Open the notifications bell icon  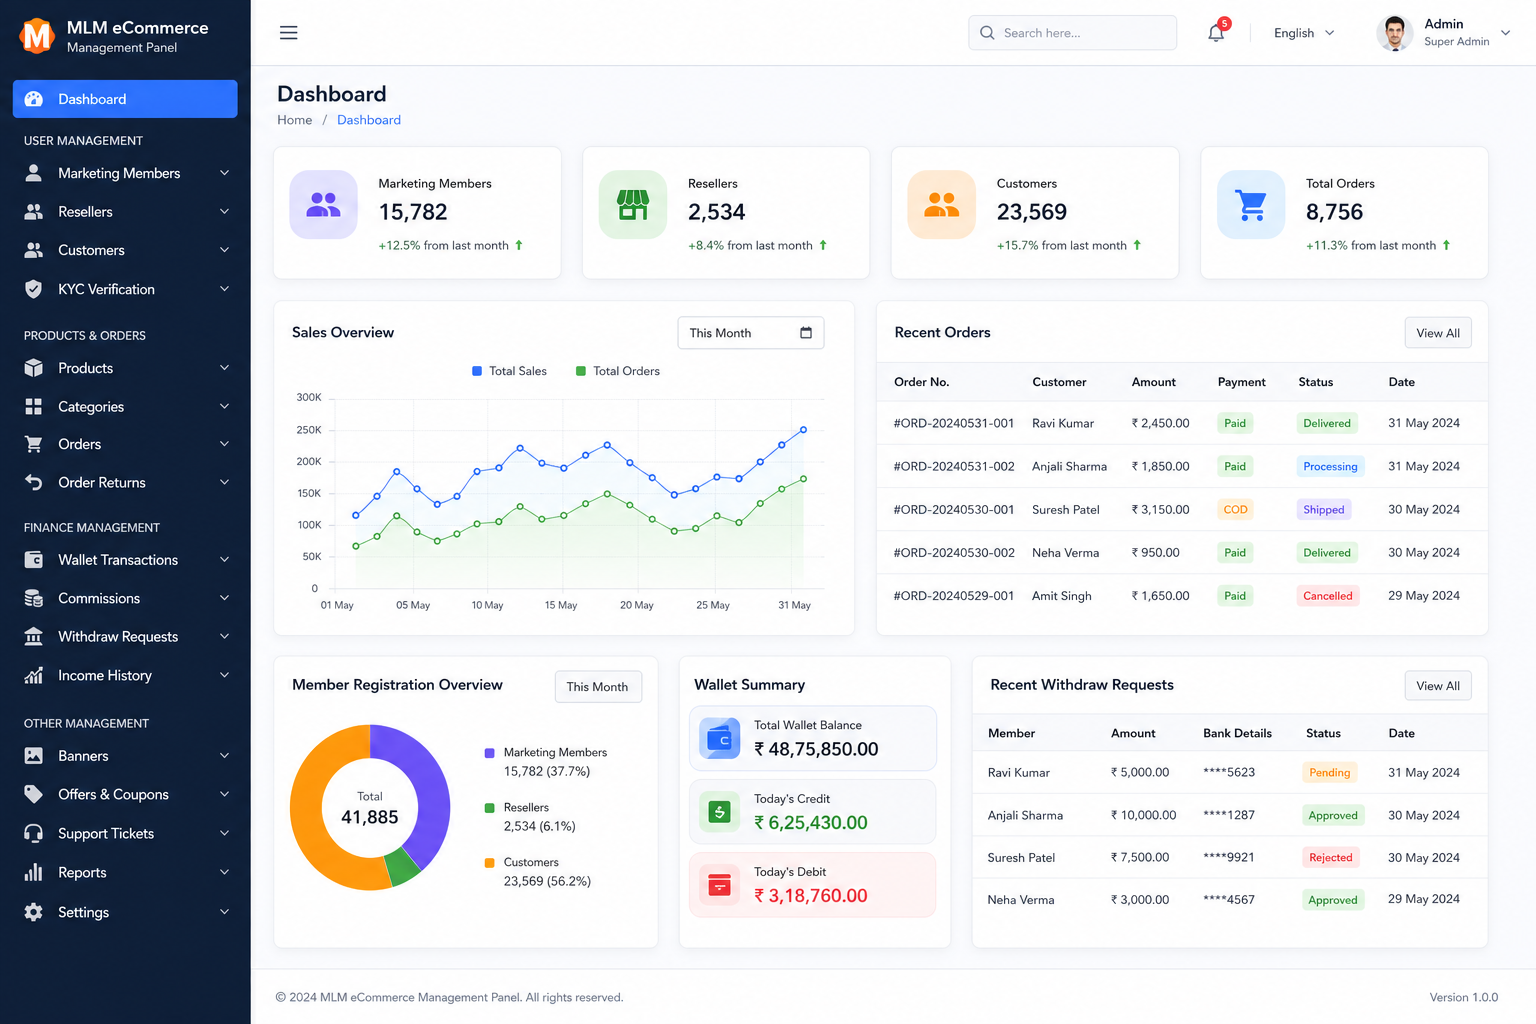pos(1216,33)
